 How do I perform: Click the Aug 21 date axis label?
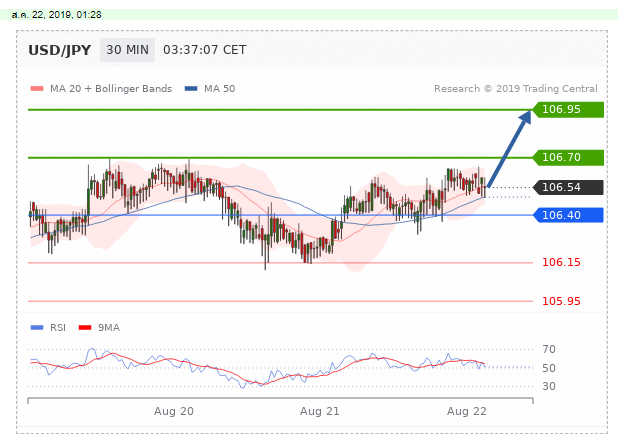pos(320,411)
